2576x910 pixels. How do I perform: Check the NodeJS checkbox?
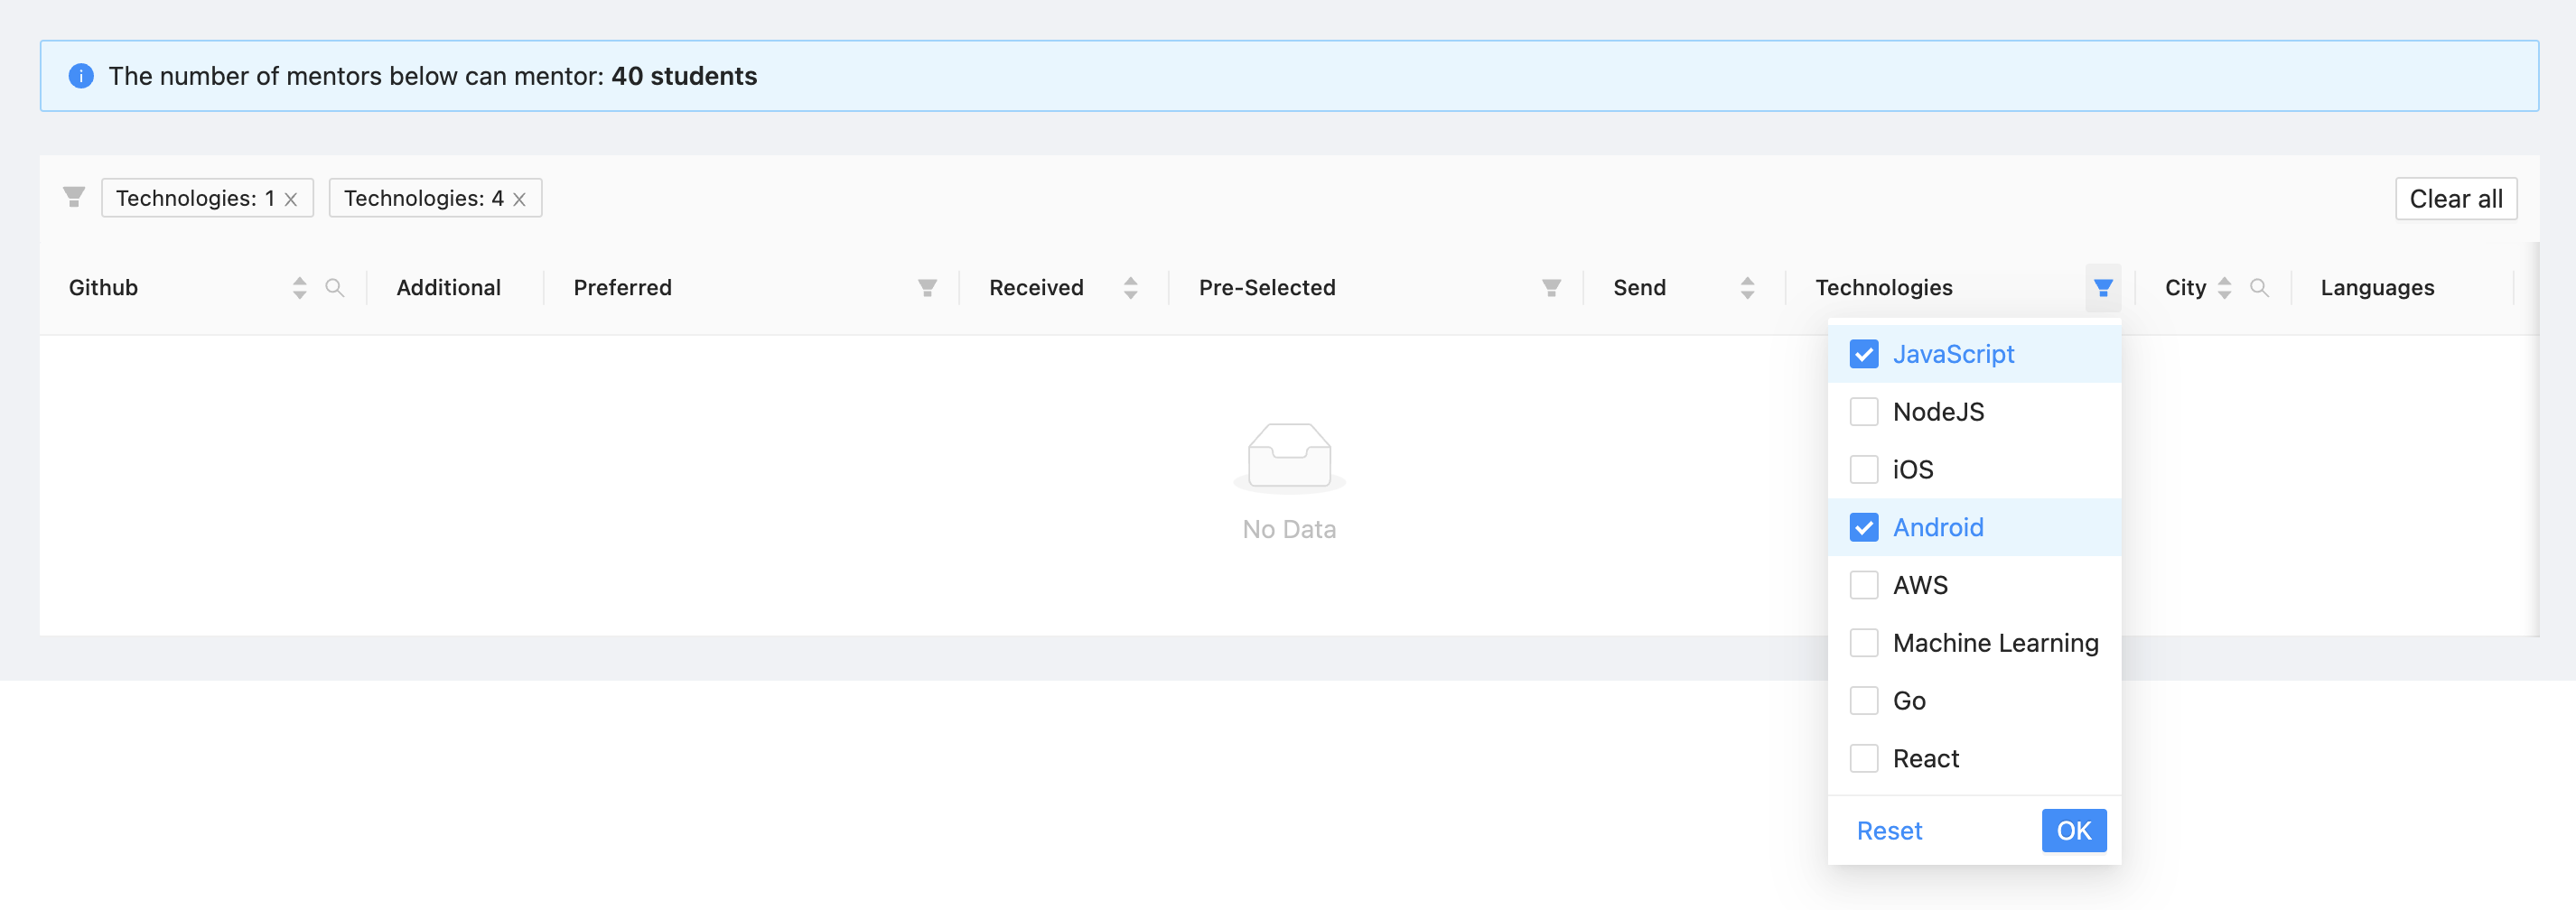click(x=1863, y=412)
